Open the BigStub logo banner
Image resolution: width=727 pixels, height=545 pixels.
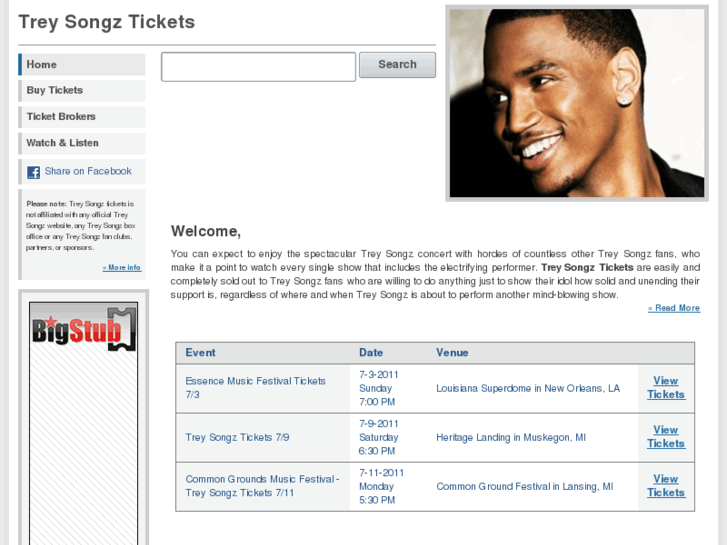pyautogui.click(x=83, y=329)
